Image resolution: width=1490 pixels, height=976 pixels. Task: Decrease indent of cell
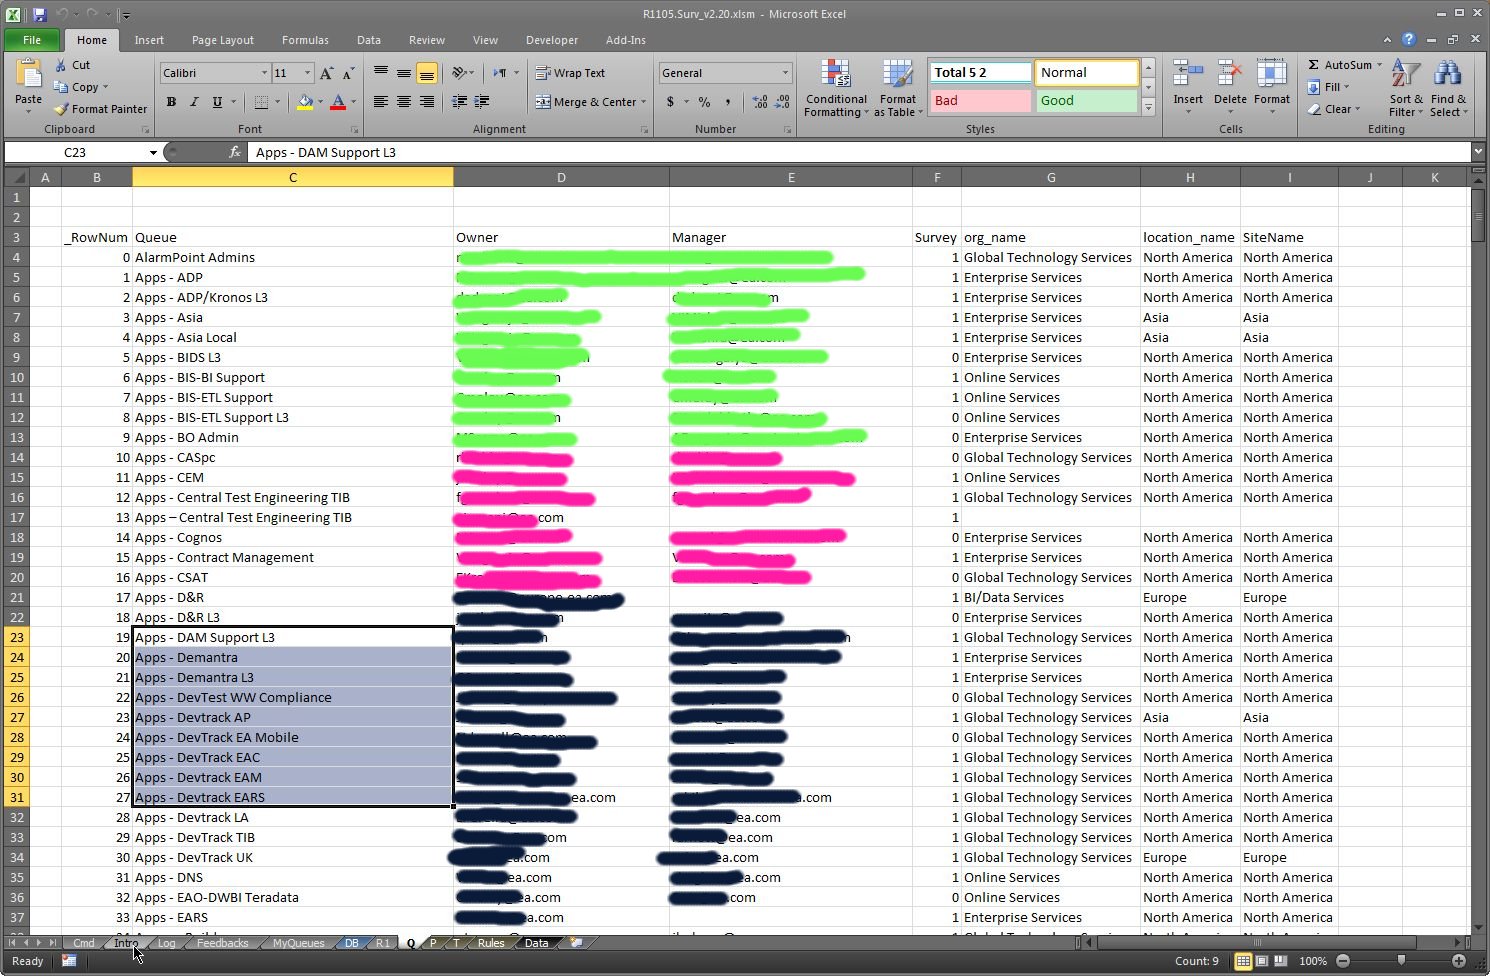[459, 102]
